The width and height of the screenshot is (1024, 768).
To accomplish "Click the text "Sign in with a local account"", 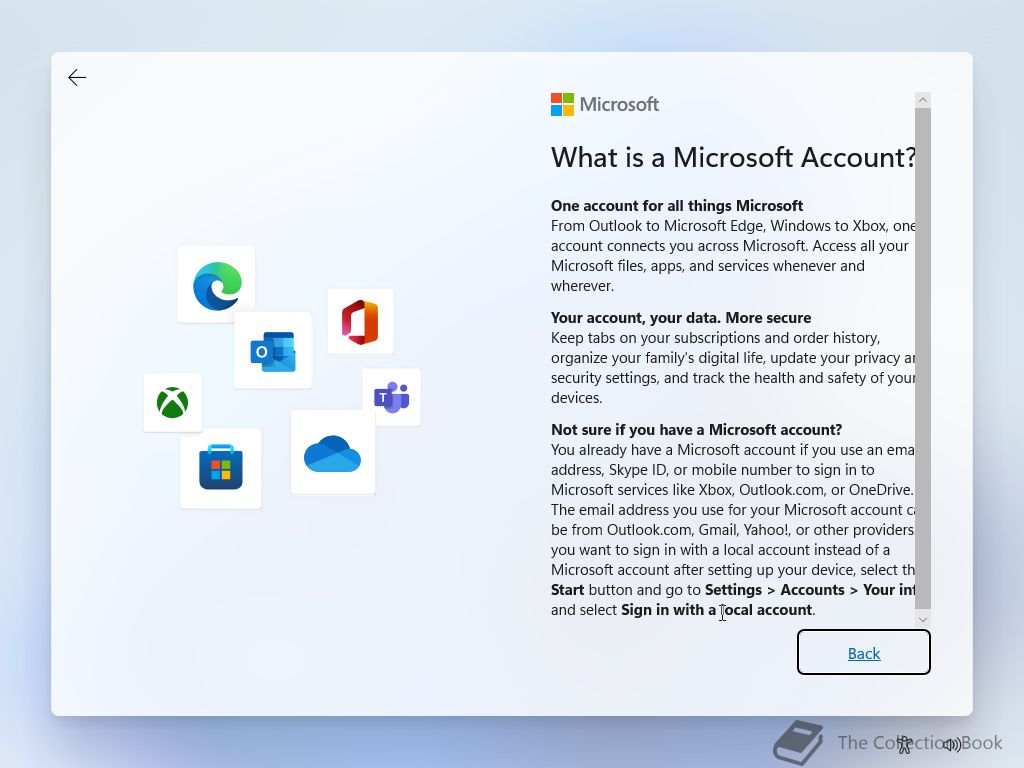I will (716, 610).
